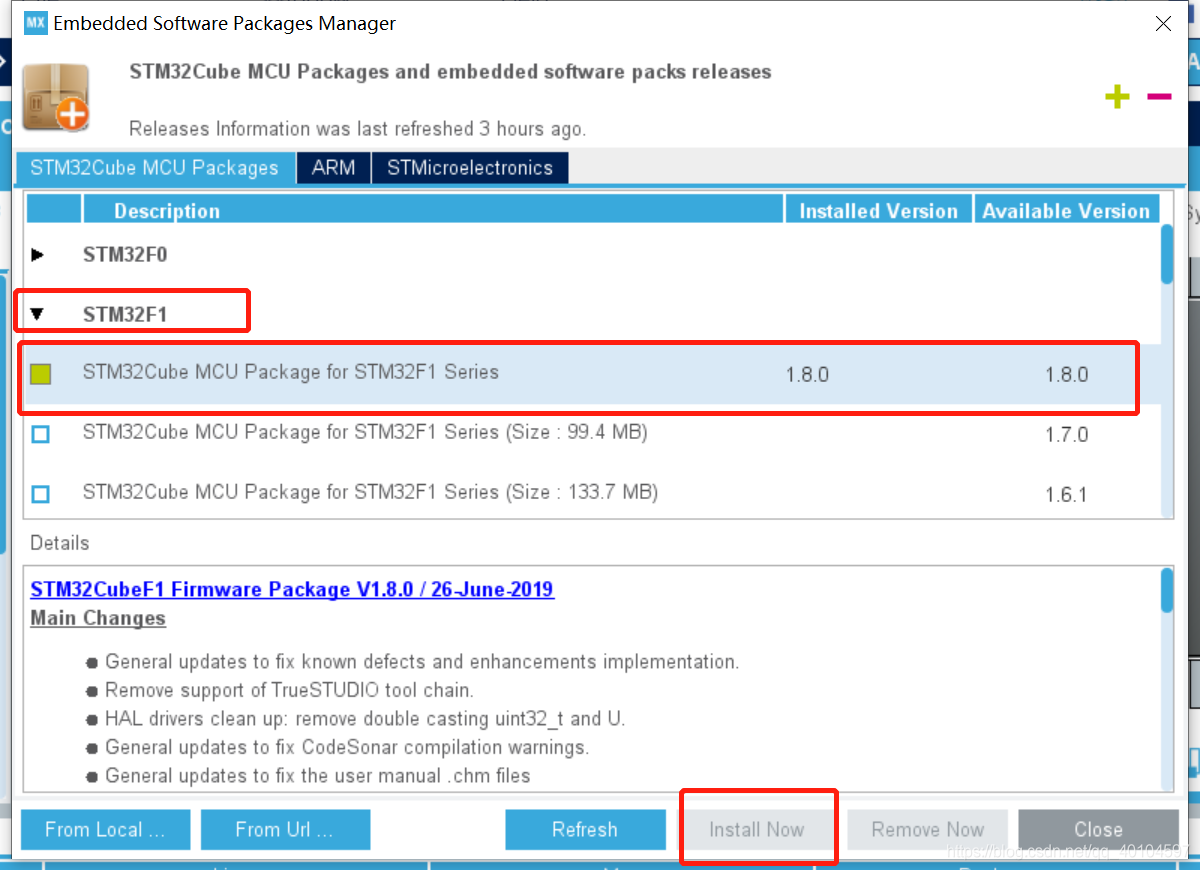Image resolution: width=1200 pixels, height=870 pixels.
Task: Click the Installed Version column header
Action: tap(879, 210)
